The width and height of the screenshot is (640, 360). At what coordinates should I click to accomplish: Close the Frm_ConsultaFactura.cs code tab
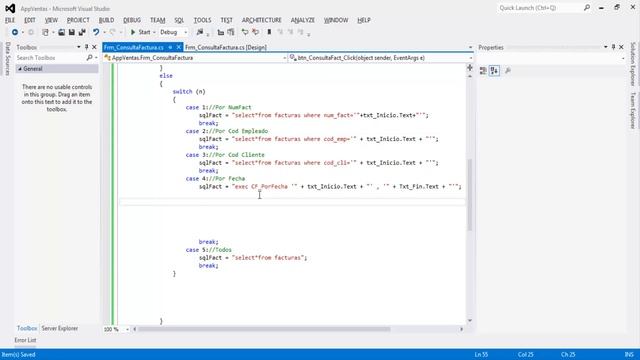click(178, 47)
